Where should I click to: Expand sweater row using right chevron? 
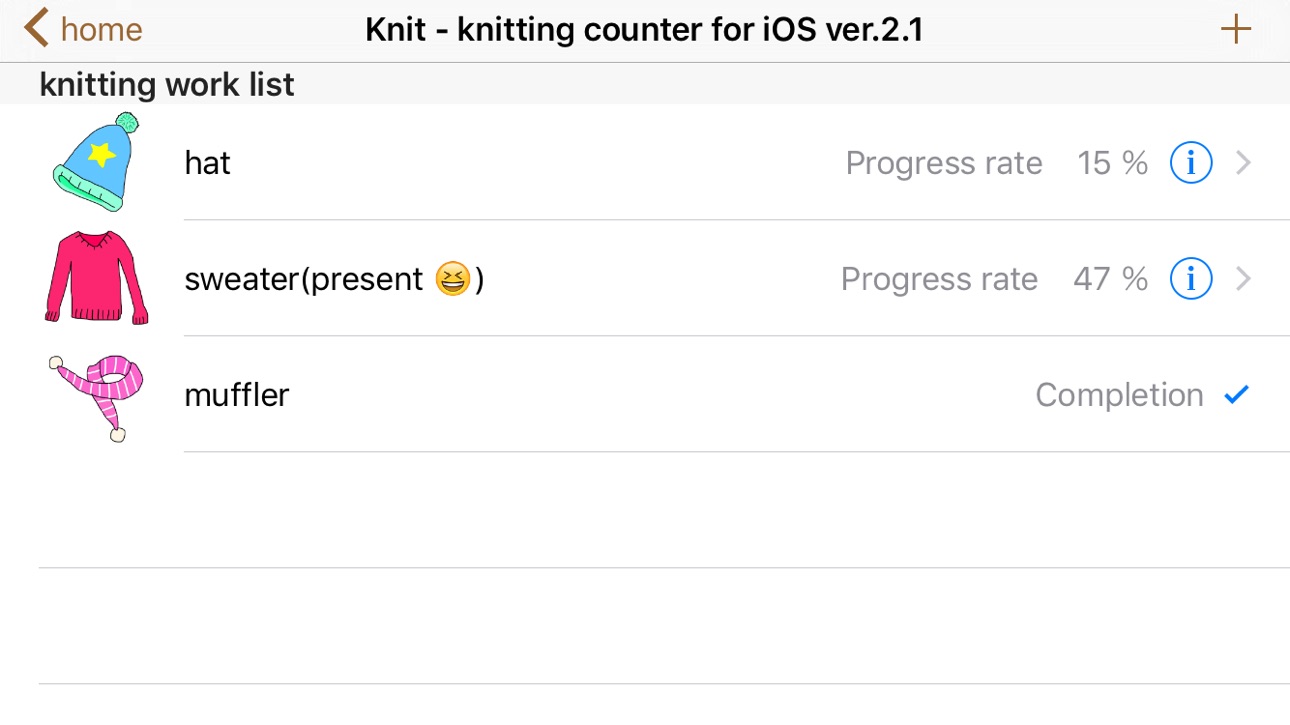[1243, 278]
